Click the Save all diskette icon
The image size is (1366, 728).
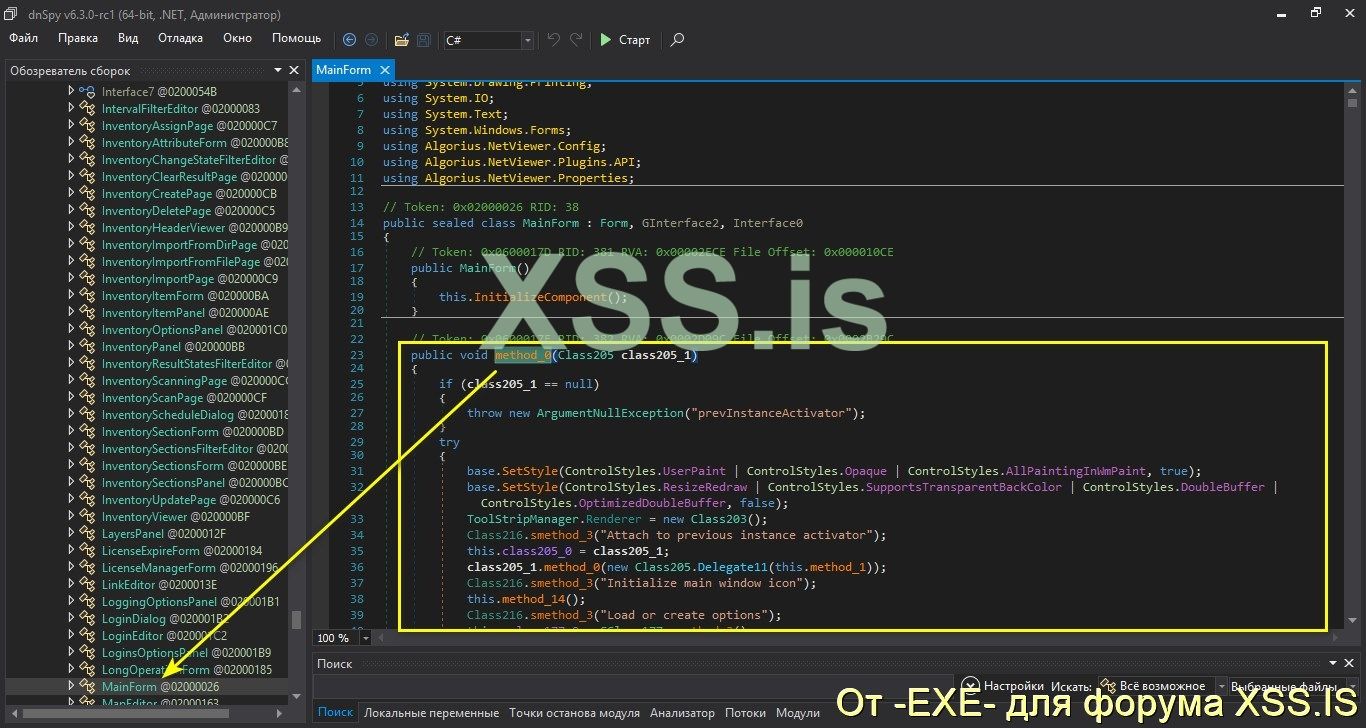pyautogui.click(x=424, y=40)
